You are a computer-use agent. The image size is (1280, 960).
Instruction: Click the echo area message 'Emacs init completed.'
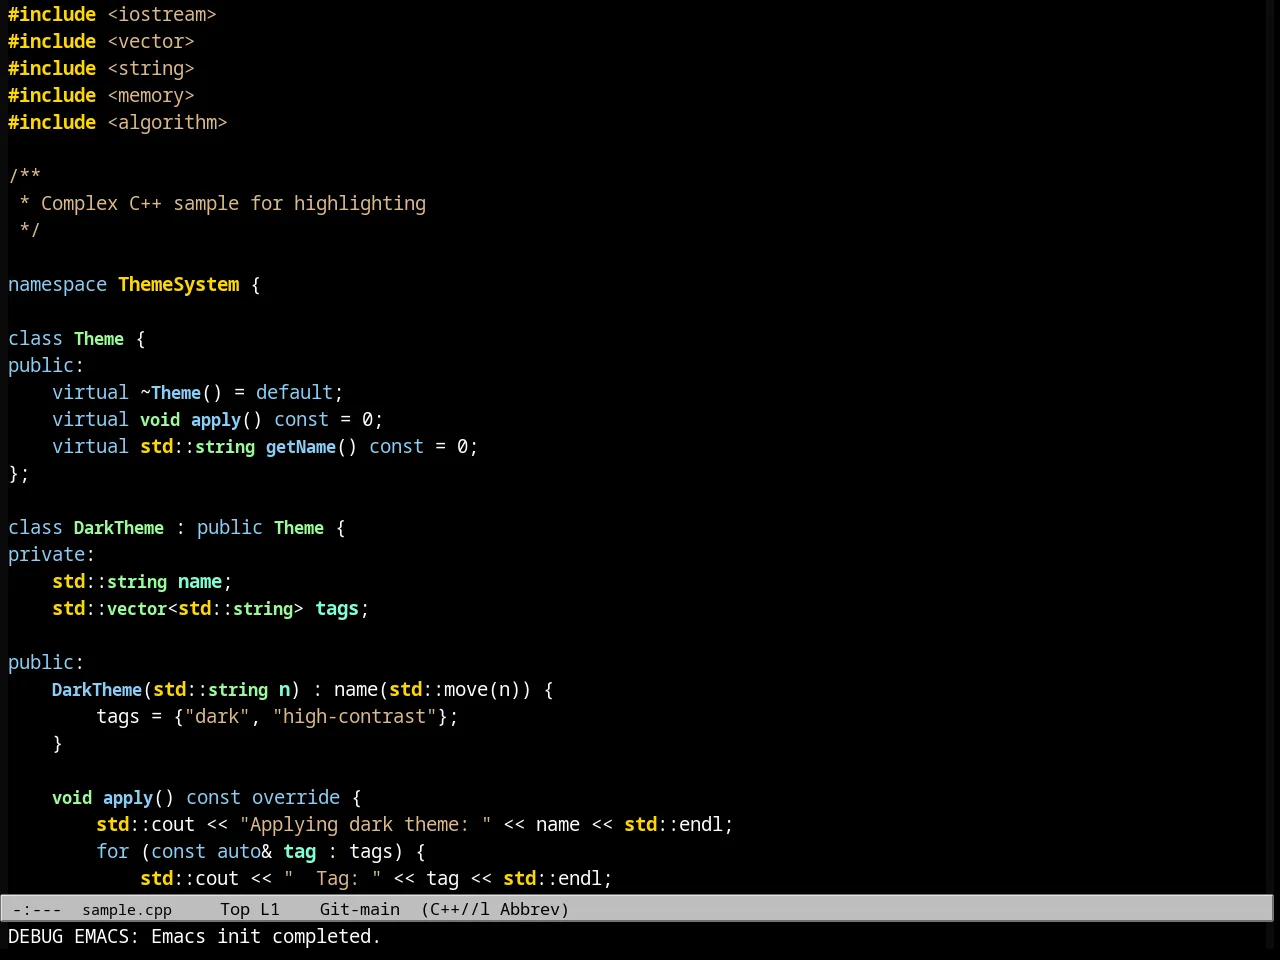pyautogui.click(x=266, y=937)
